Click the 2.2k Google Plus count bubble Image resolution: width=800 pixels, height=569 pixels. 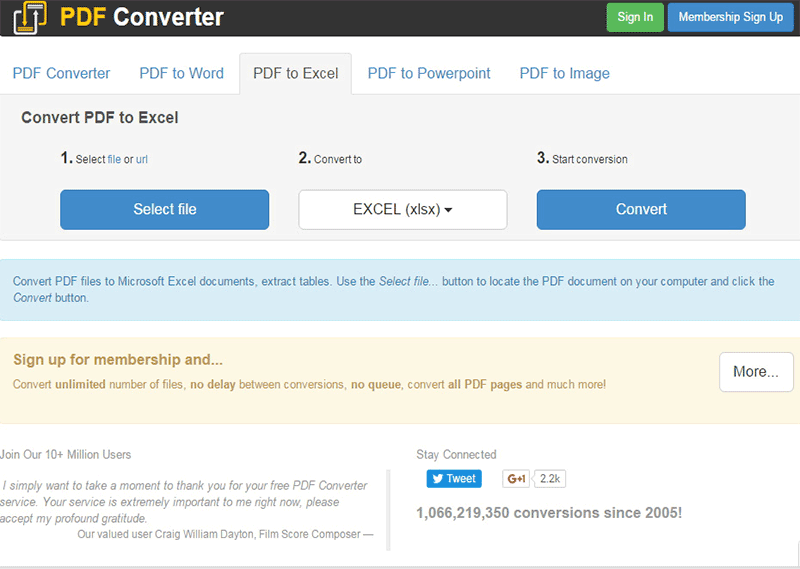click(550, 479)
